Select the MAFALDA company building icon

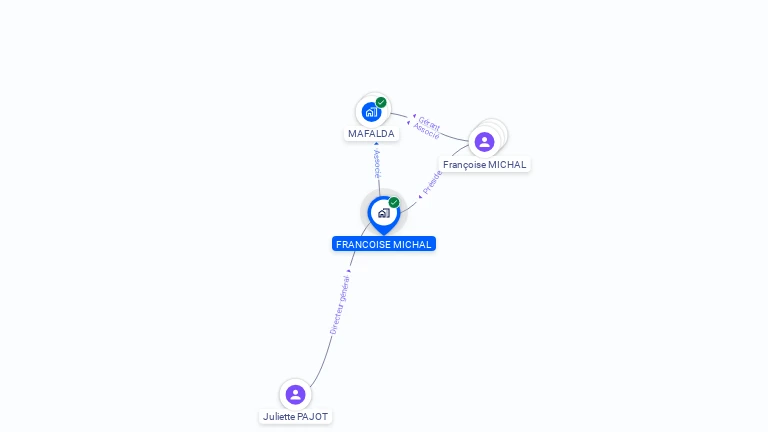point(371,112)
